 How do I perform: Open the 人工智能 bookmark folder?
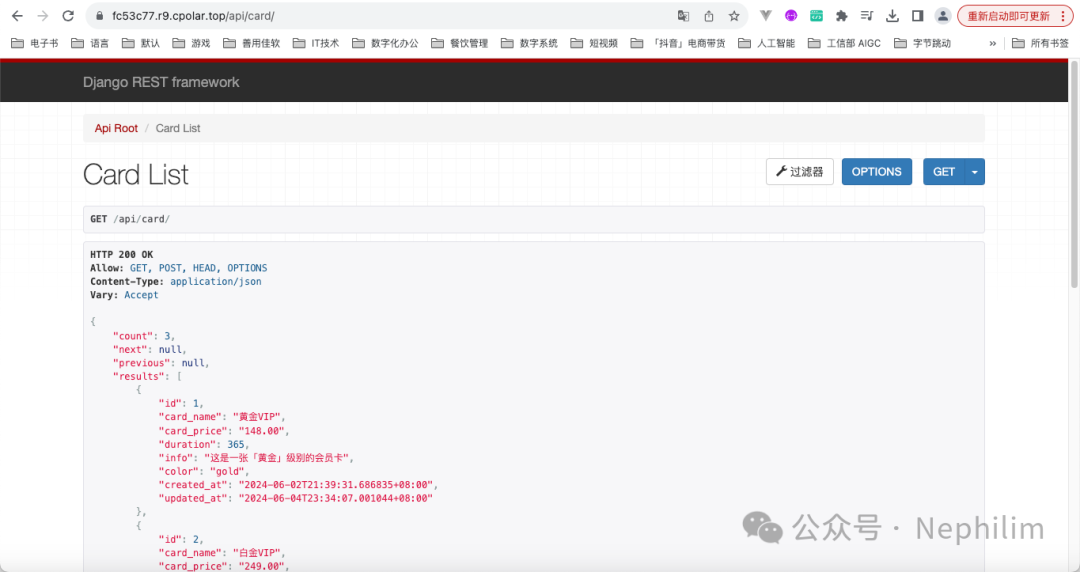click(766, 43)
